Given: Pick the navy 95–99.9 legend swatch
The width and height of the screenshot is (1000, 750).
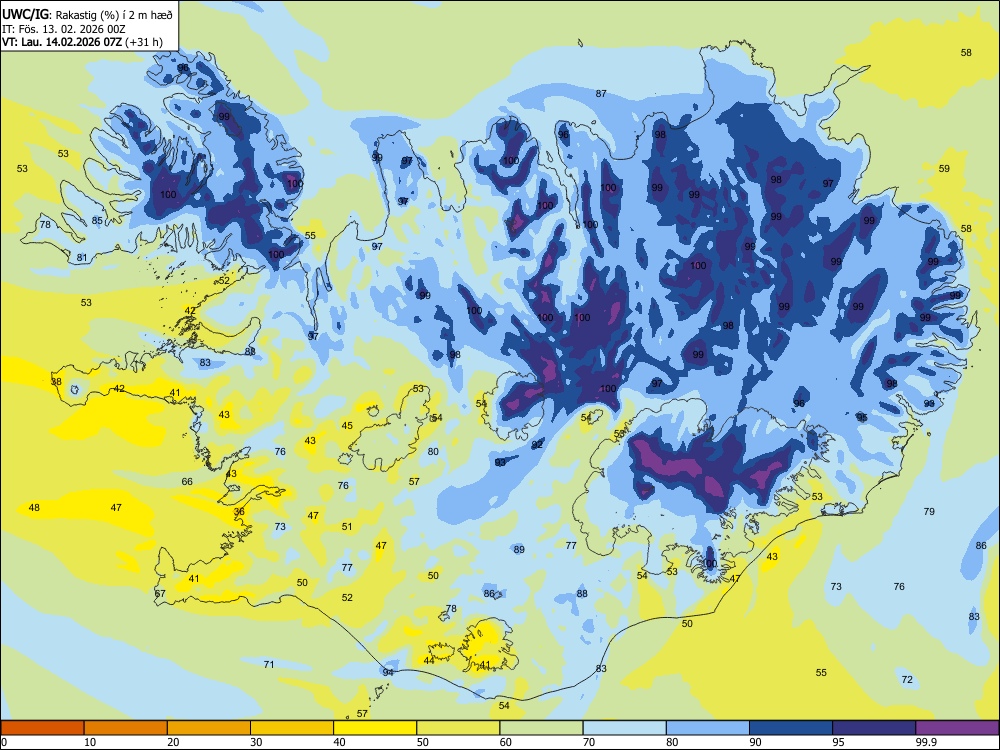Looking at the screenshot, I should tap(874, 728).
